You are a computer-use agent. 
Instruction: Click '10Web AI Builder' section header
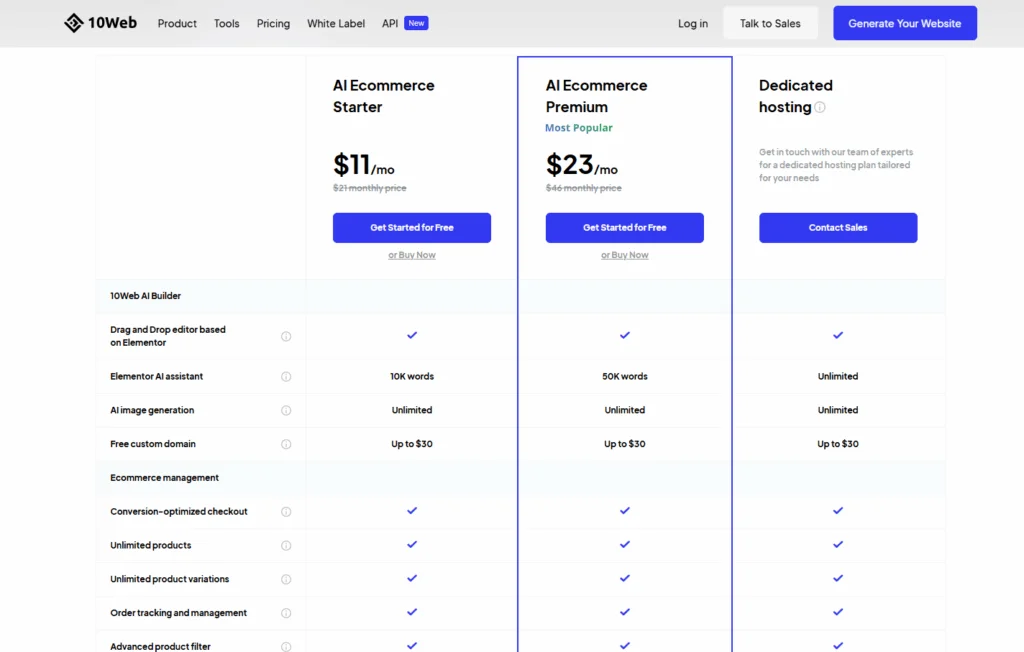pyautogui.click(x=146, y=295)
